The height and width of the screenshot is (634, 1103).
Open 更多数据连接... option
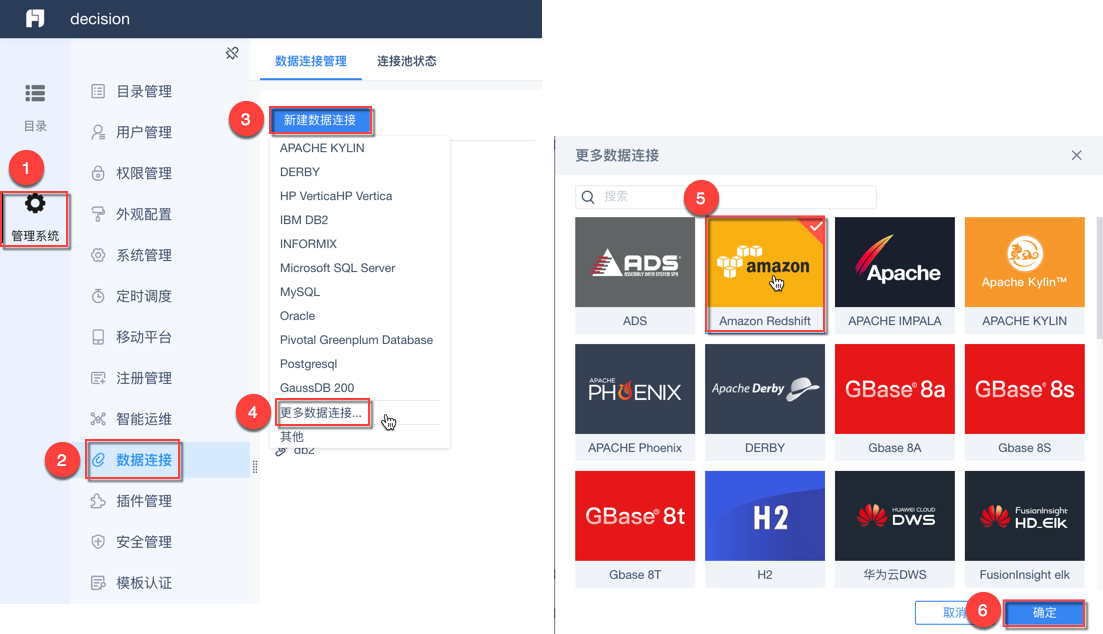[321, 412]
